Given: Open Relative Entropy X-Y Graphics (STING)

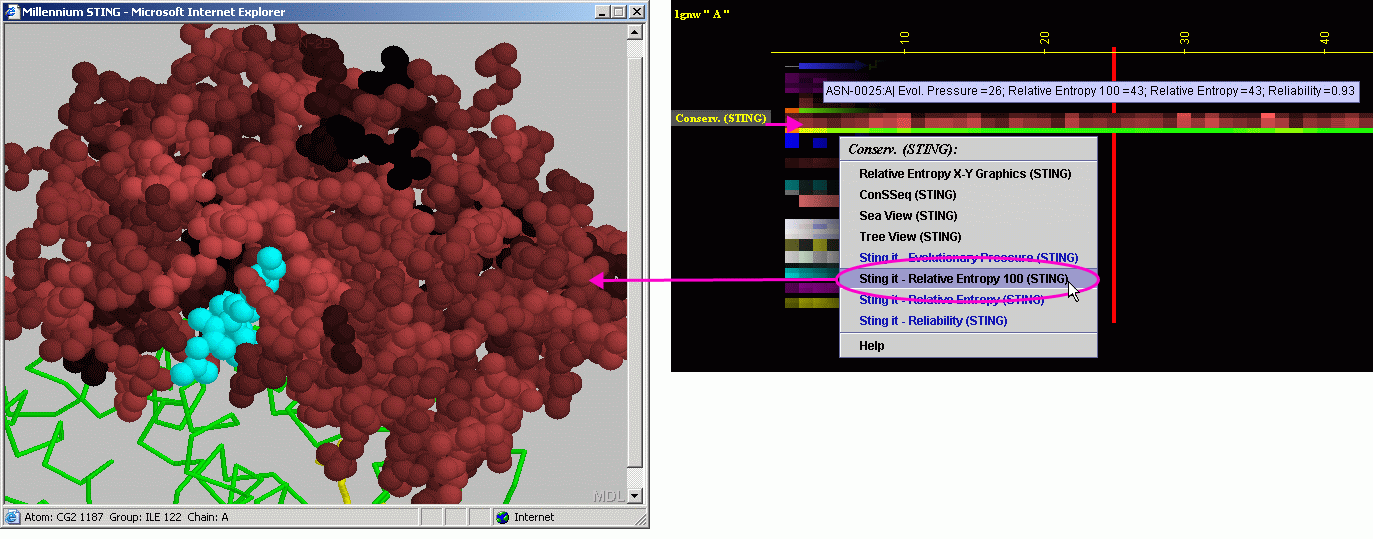Looking at the screenshot, I should [x=965, y=174].
